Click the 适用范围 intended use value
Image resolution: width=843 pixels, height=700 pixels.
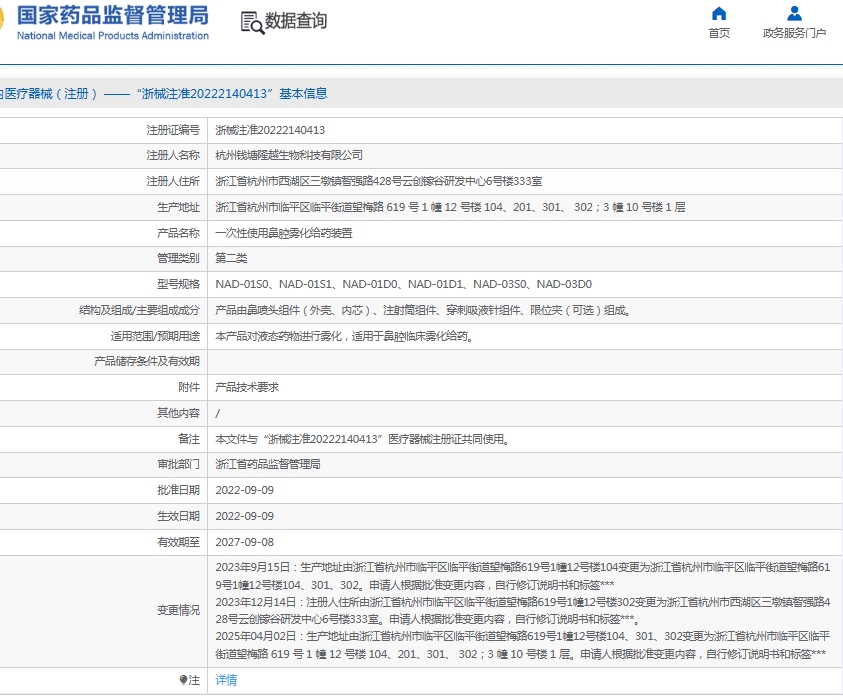pyautogui.click(x=344, y=336)
